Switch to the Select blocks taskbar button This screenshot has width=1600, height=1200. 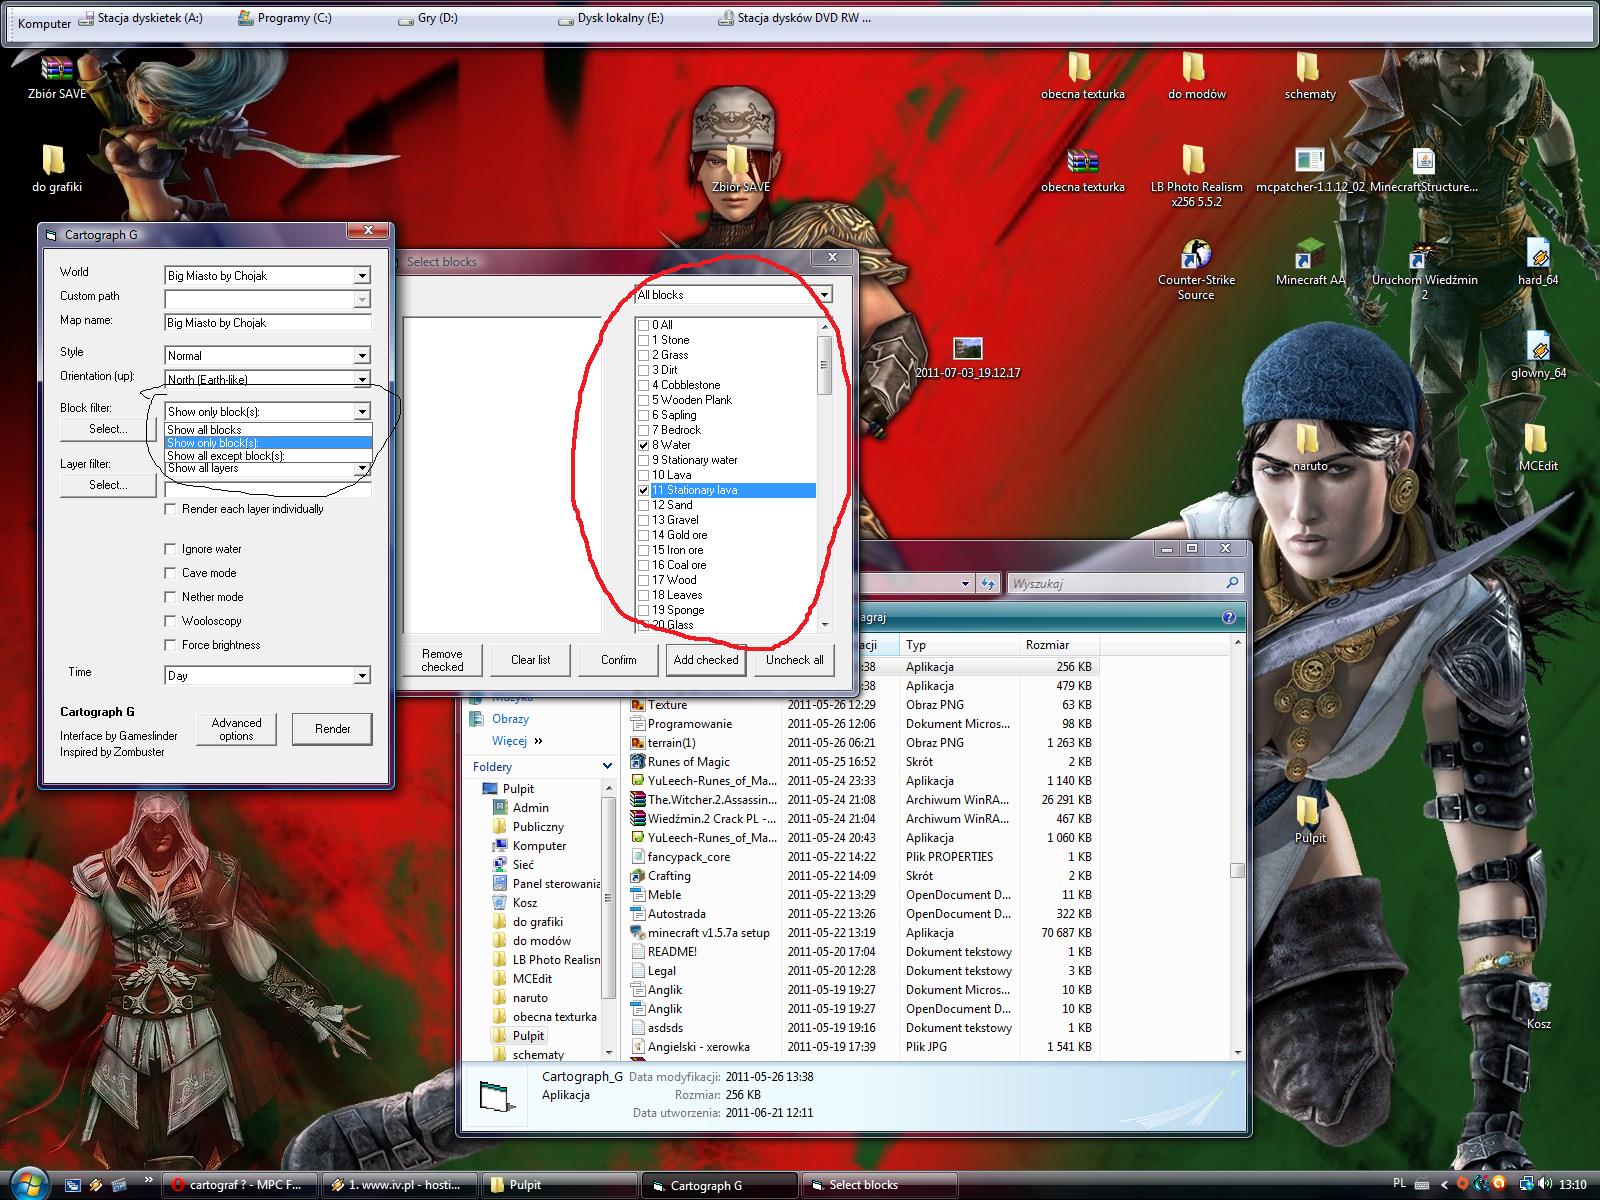[x=878, y=1185]
